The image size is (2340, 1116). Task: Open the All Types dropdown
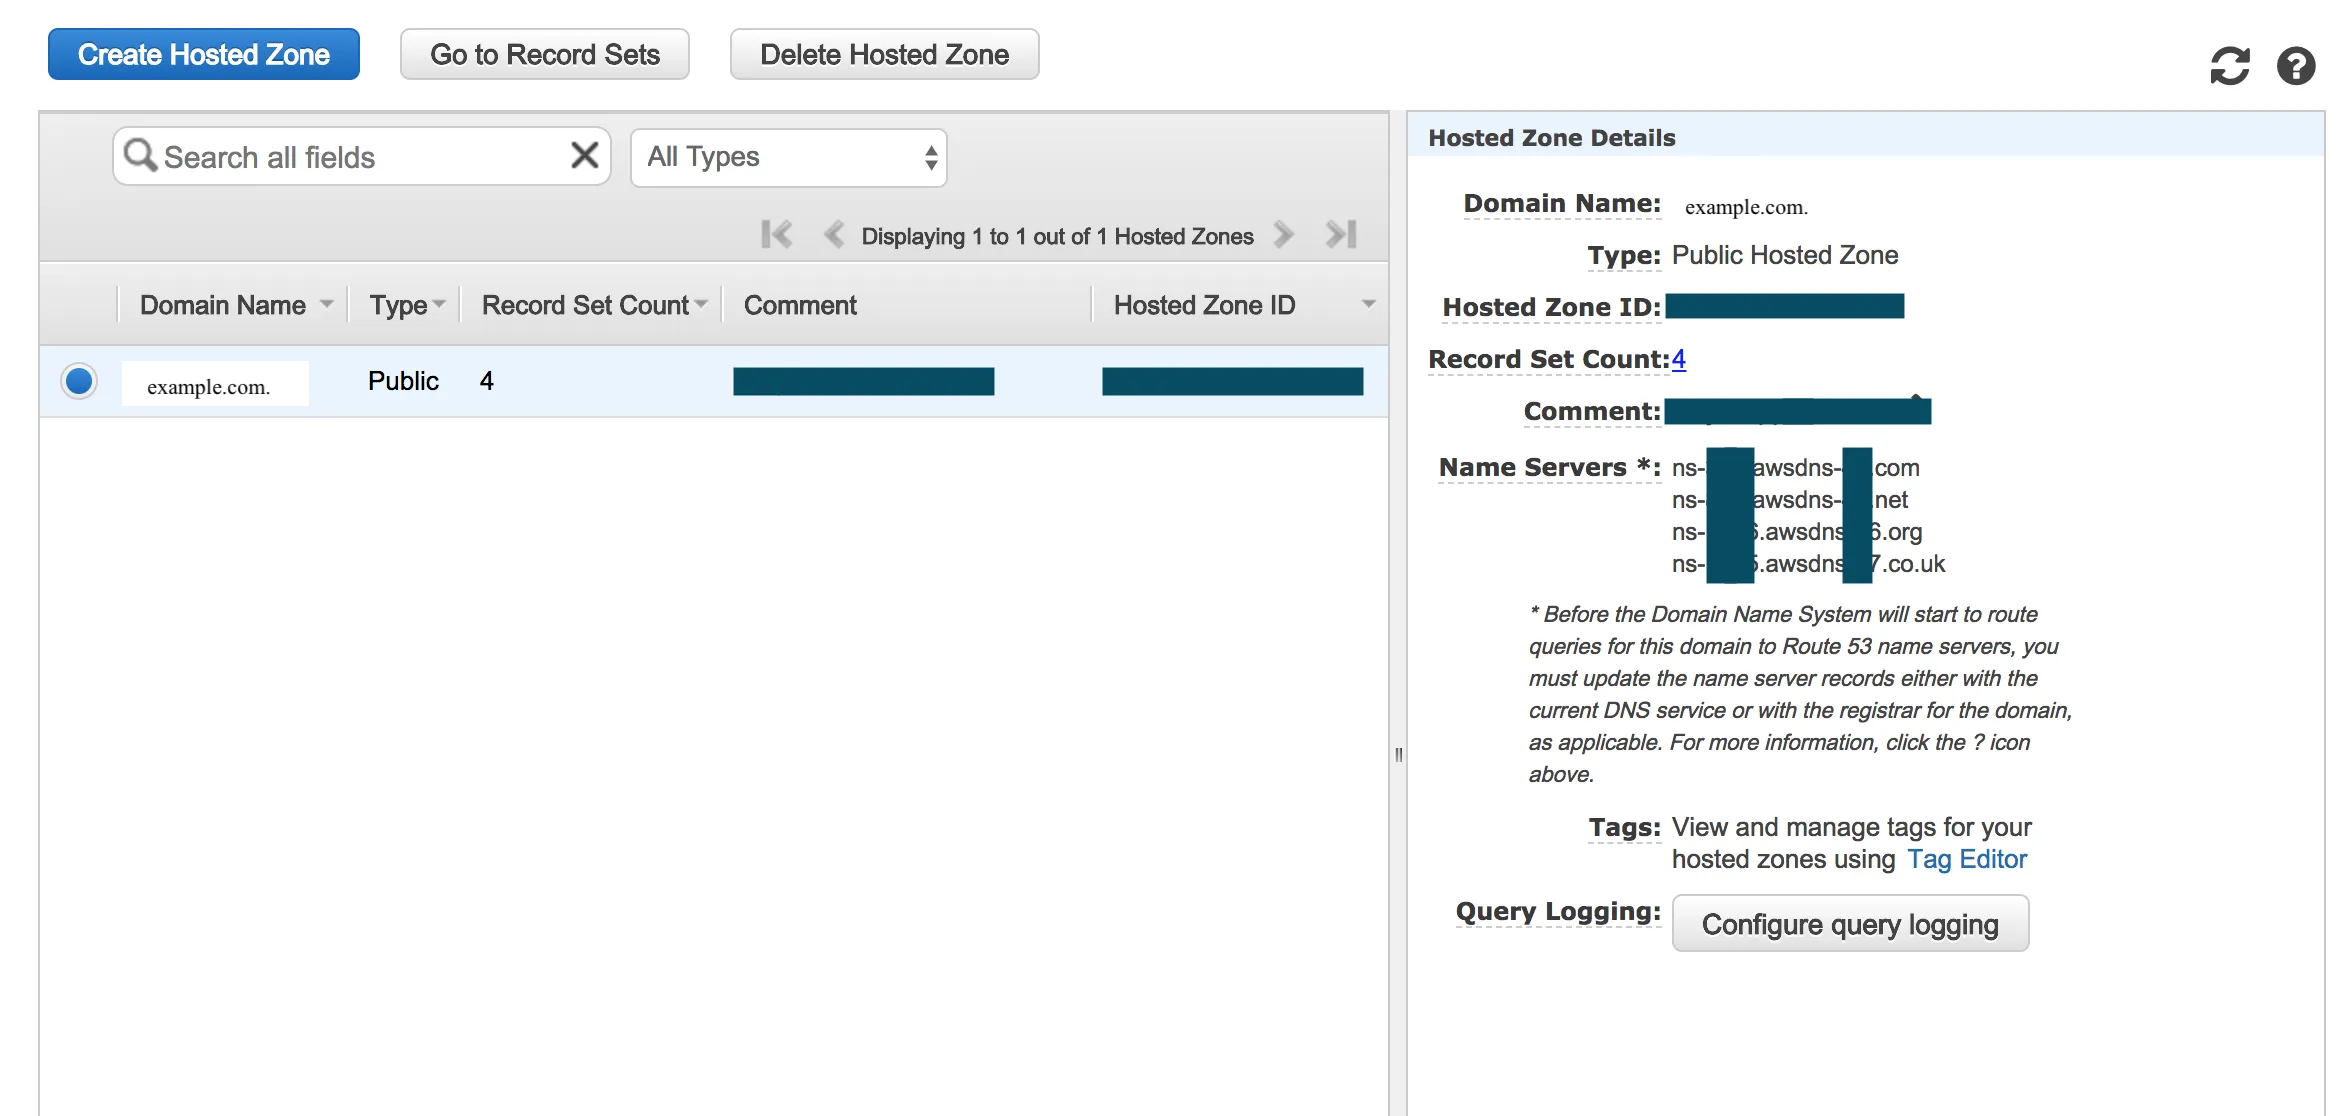pos(788,157)
